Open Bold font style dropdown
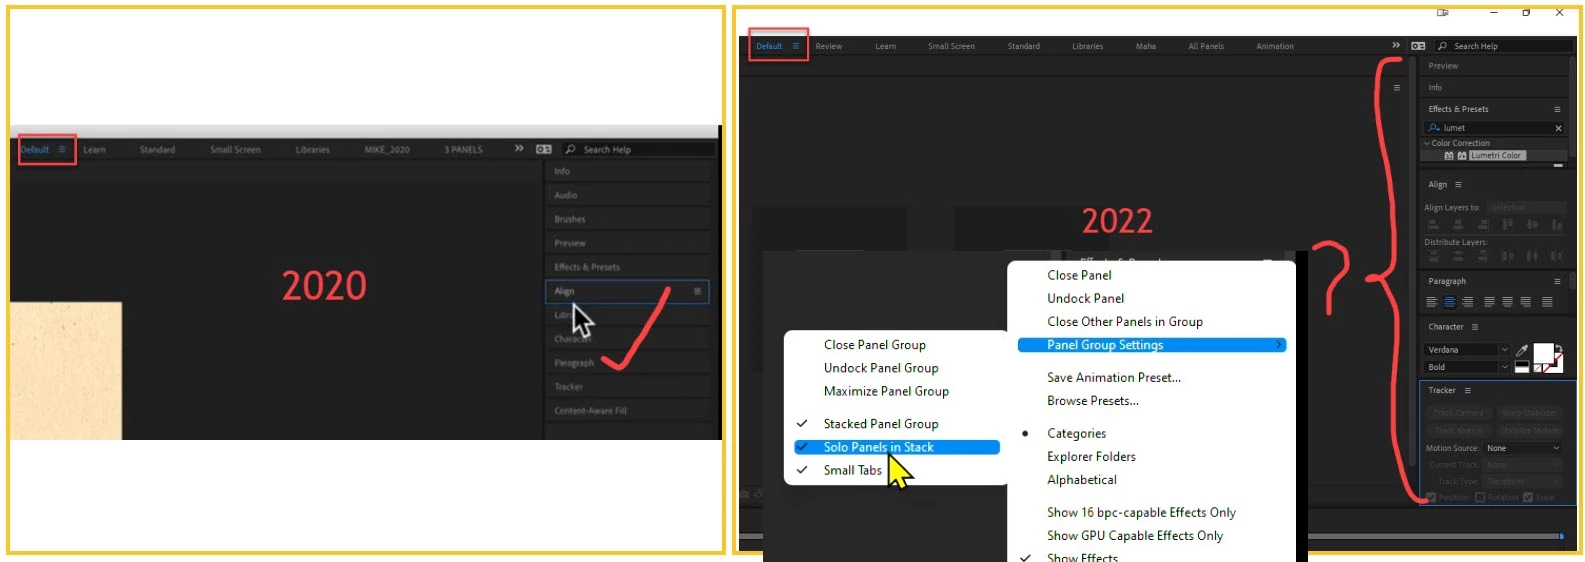The width and height of the screenshot is (1585, 562). click(x=1467, y=367)
